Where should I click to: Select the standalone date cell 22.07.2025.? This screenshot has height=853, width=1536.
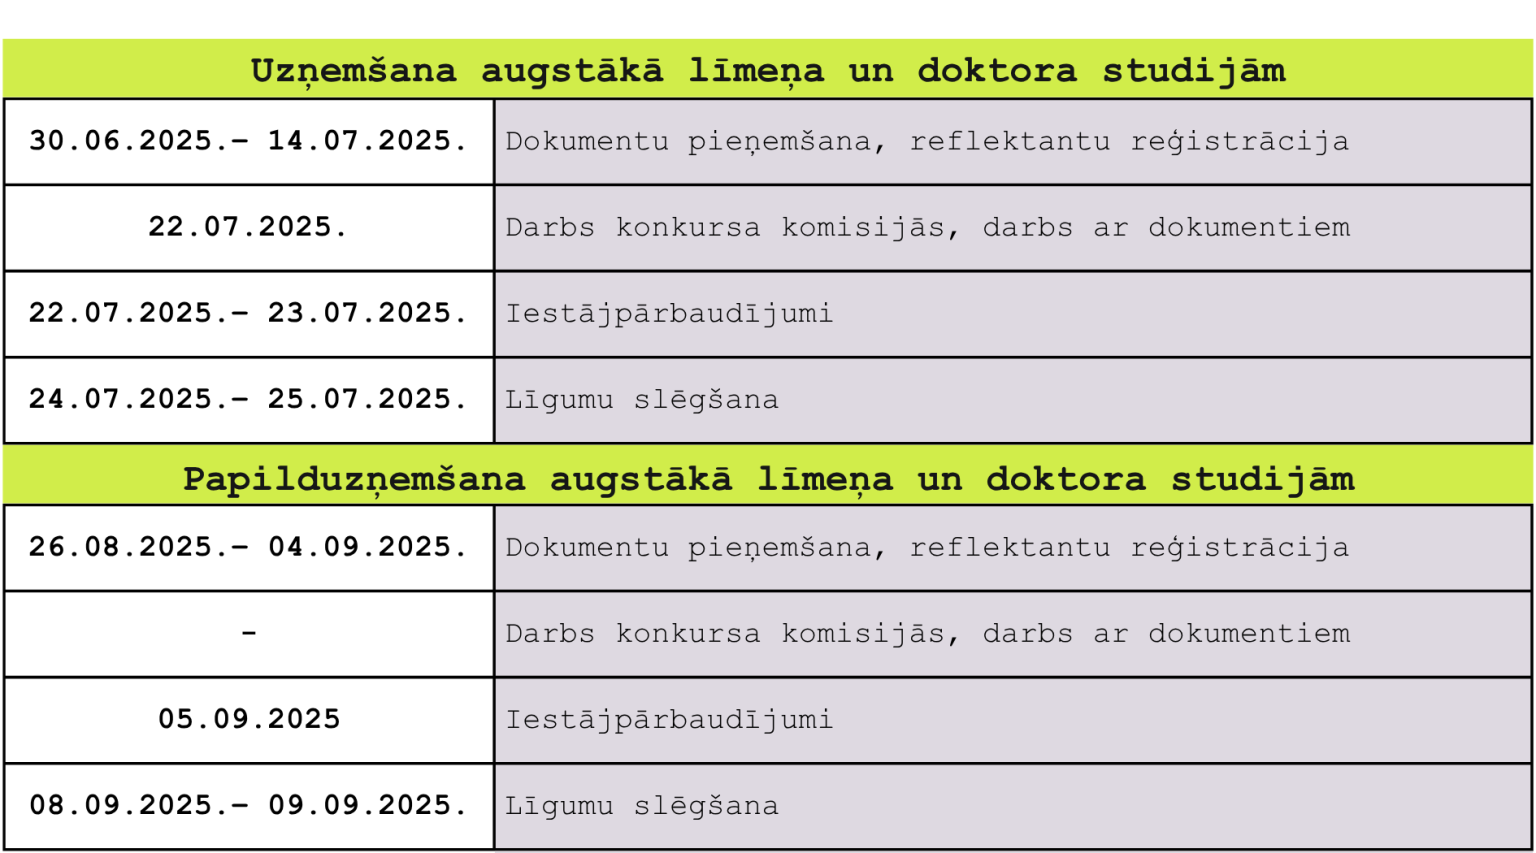(x=249, y=227)
